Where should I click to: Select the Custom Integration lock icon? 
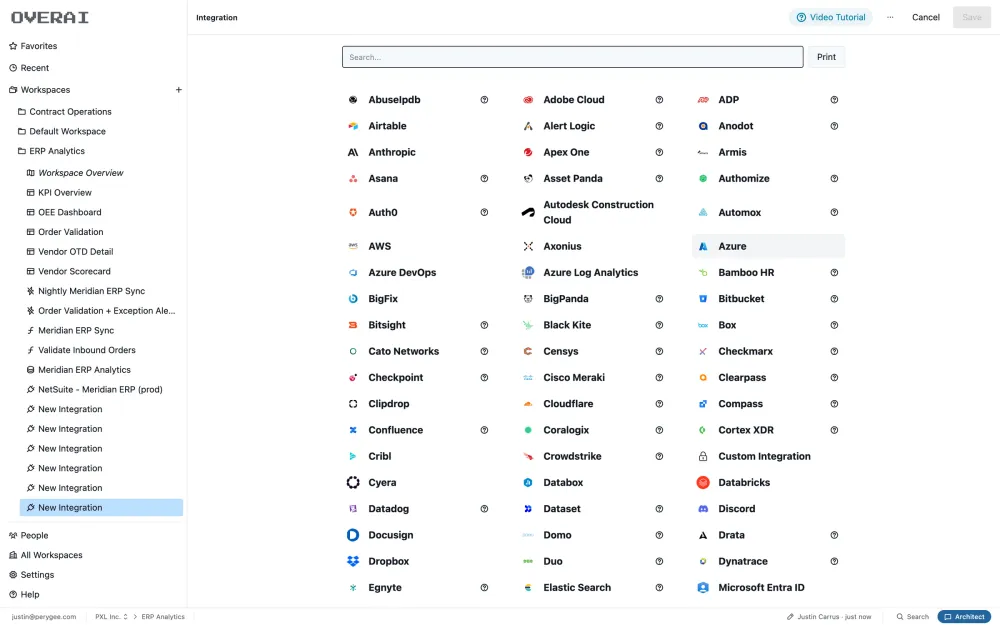point(703,457)
